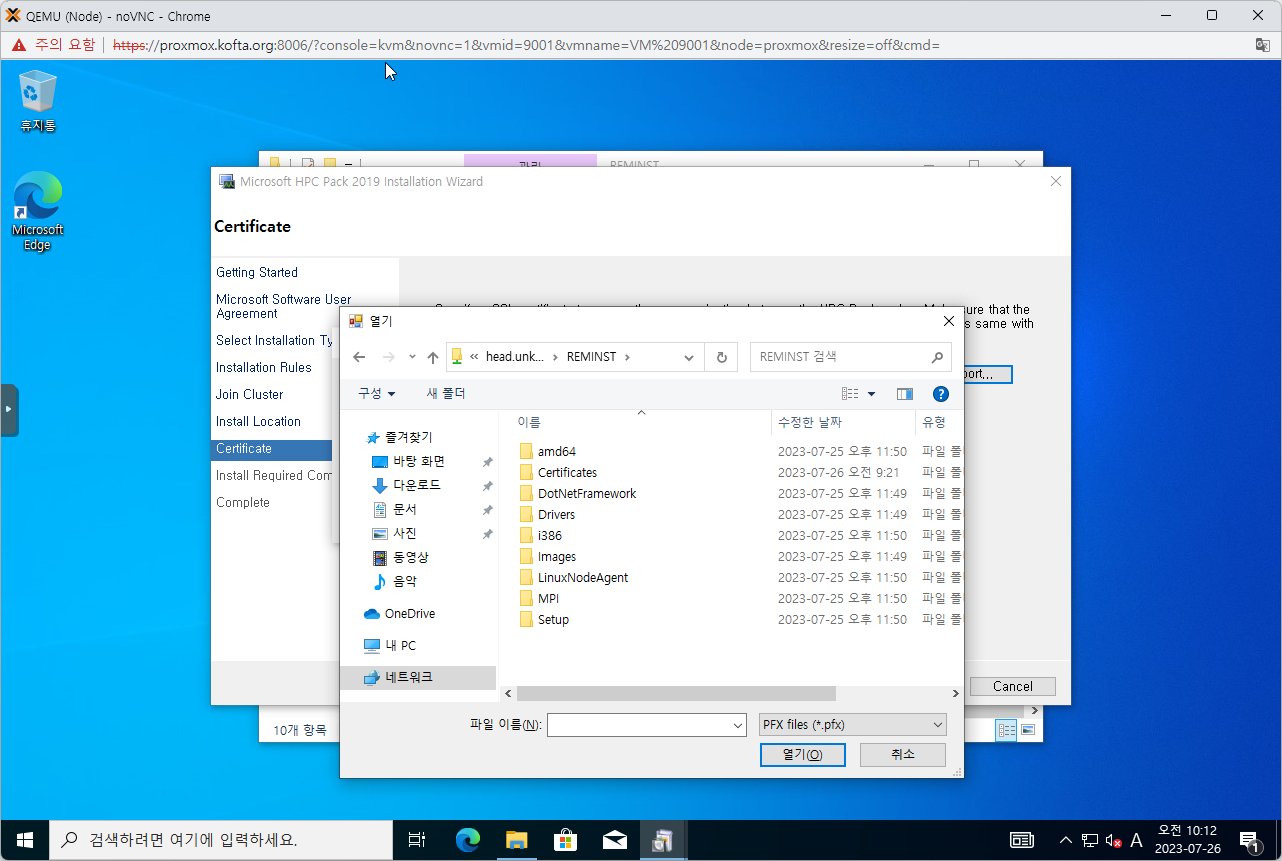Click the 새 폴더 new folder button
The image size is (1282, 861).
pos(446,394)
